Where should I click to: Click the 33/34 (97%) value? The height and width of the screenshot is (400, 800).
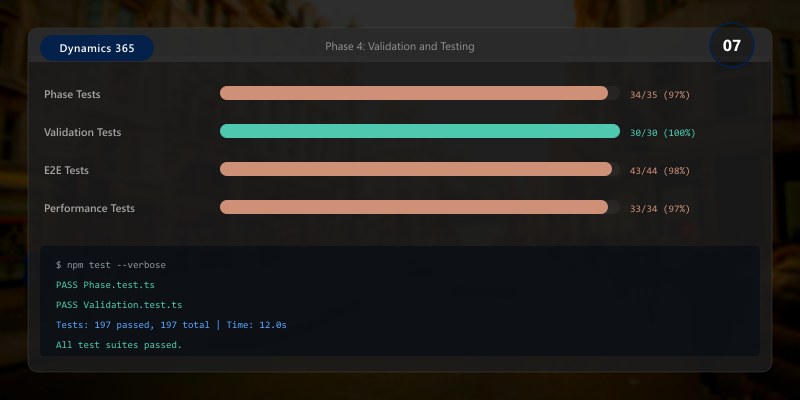click(x=660, y=209)
